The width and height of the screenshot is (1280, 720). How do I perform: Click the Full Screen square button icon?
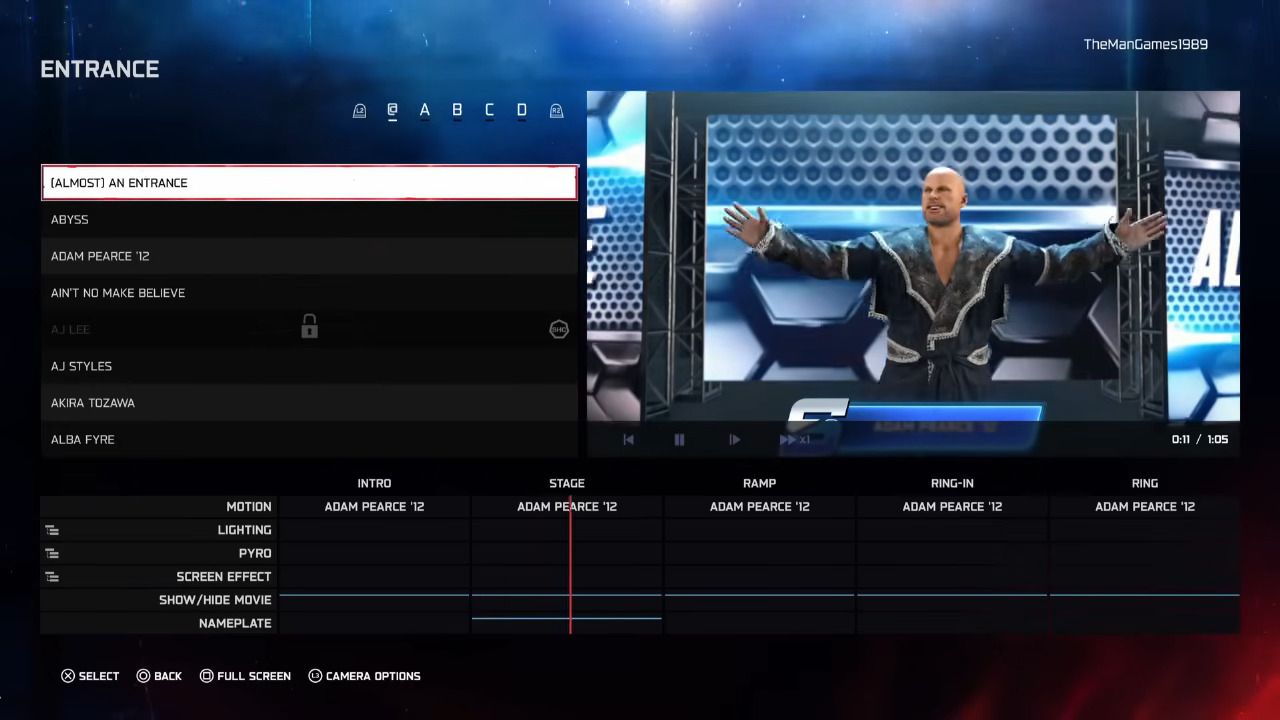[x=206, y=676]
